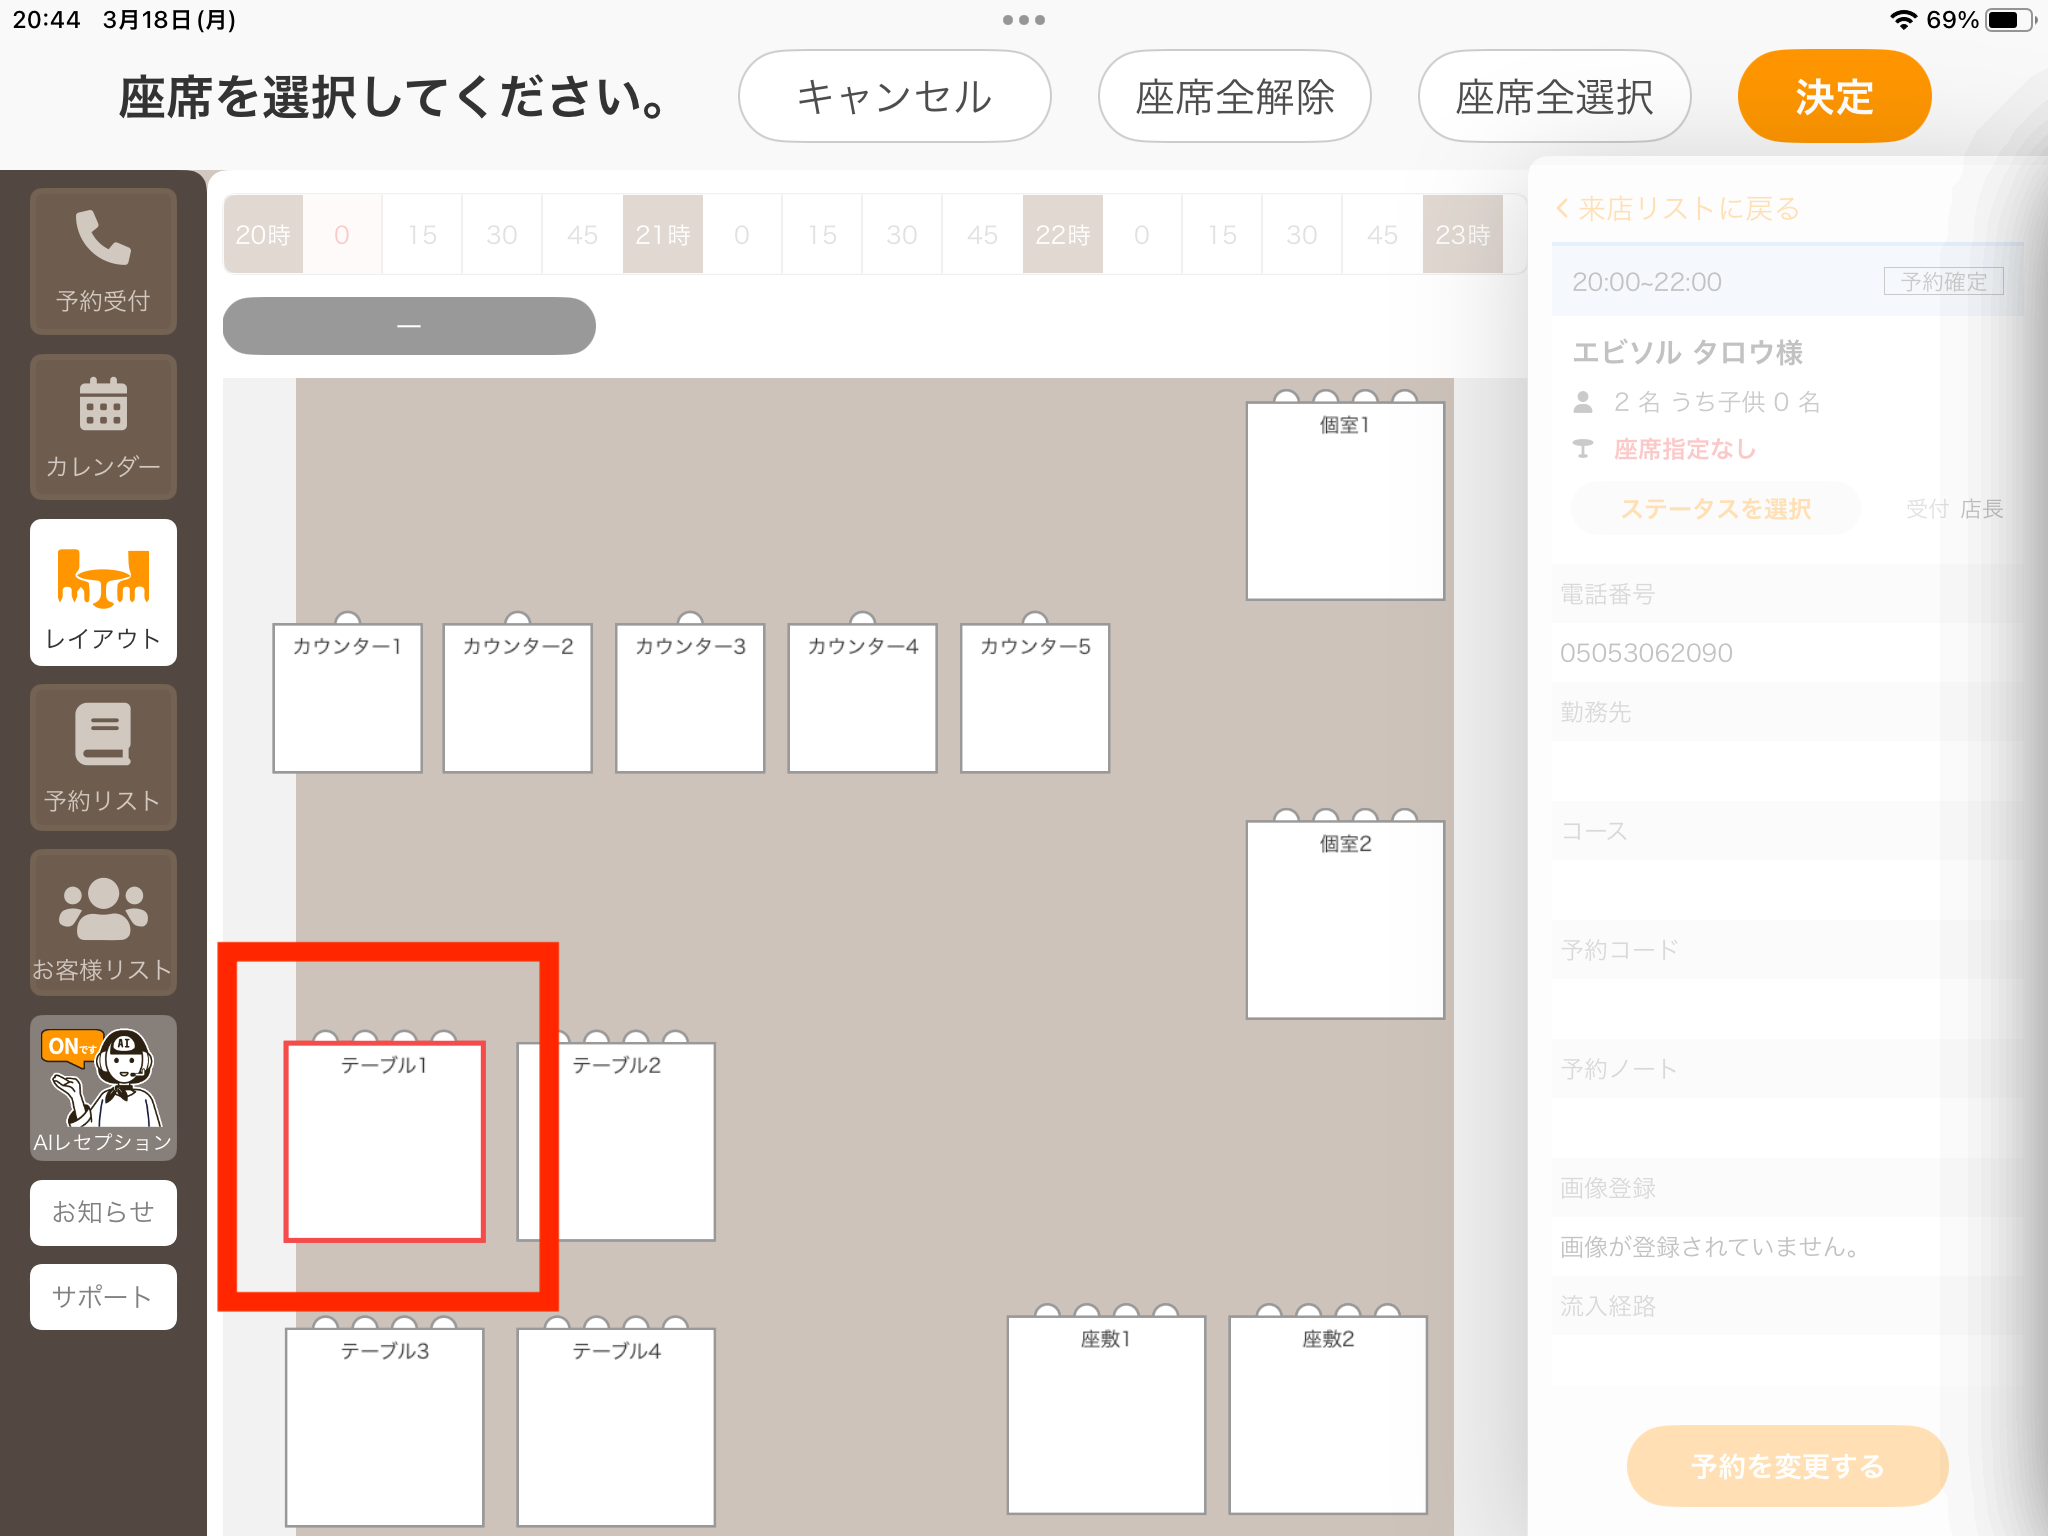2048x1536 pixels.
Task: Select the 個室2 room
Action: pos(1345,920)
